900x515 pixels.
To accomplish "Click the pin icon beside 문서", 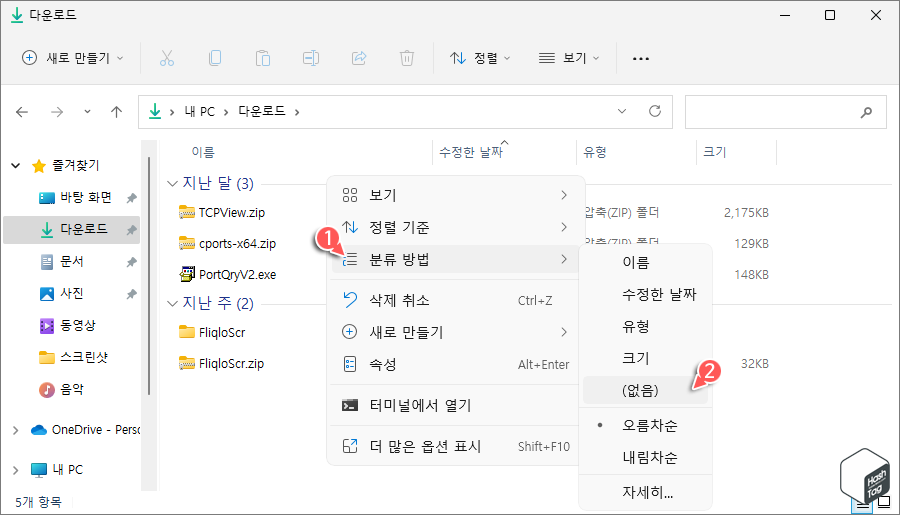I will (131, 262).
